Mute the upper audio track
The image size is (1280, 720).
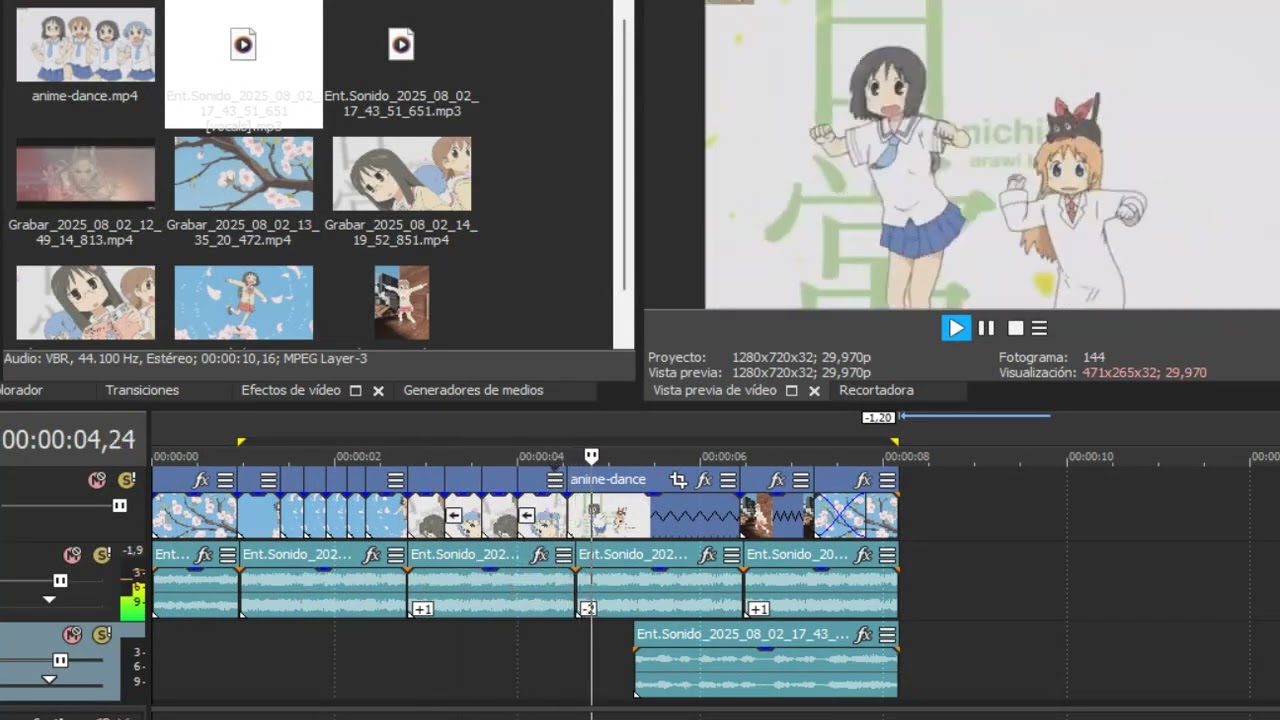(x=72, y=555)
